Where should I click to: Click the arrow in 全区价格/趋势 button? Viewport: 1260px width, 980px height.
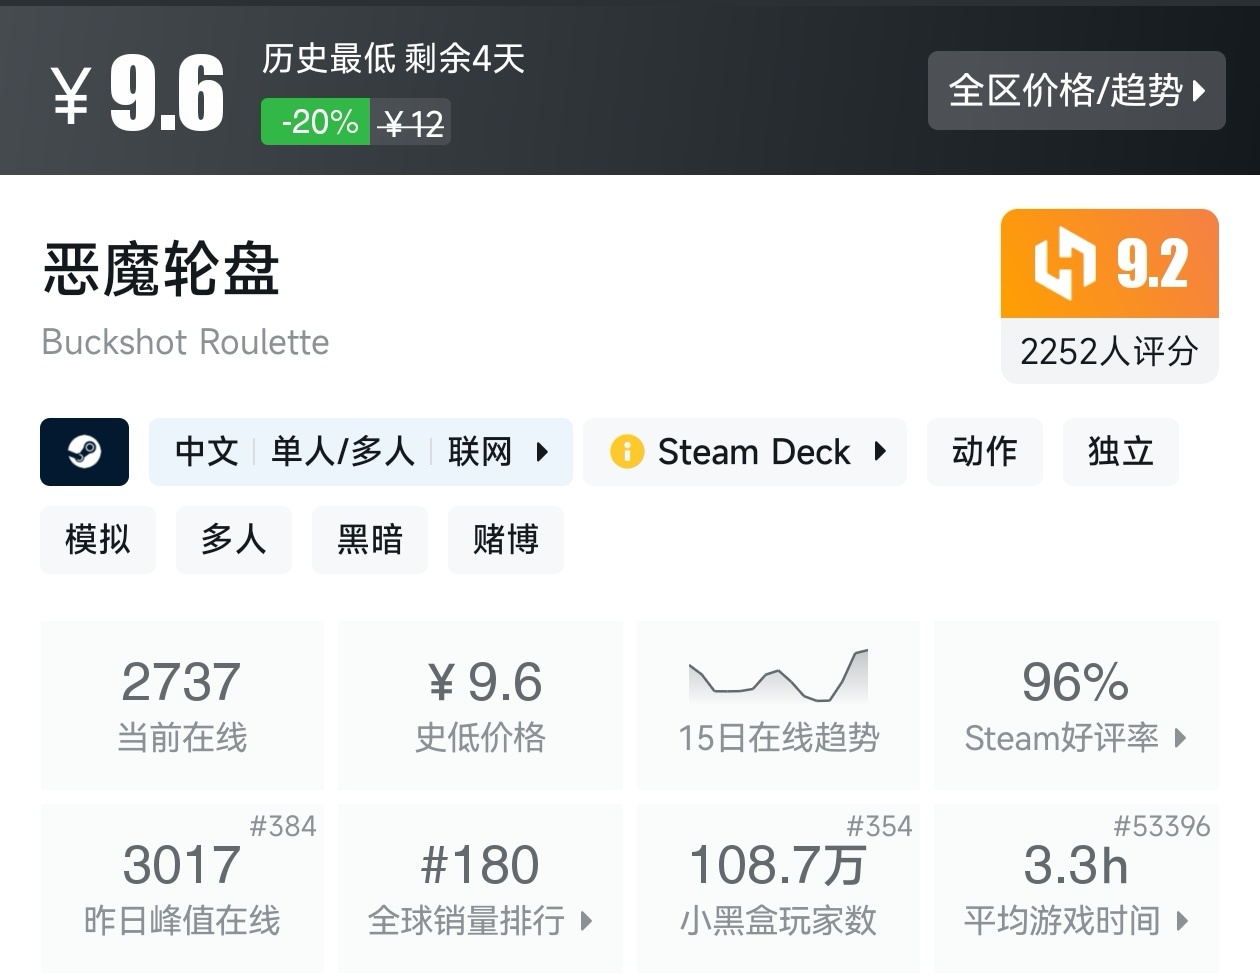click(x=1199, y=91)
